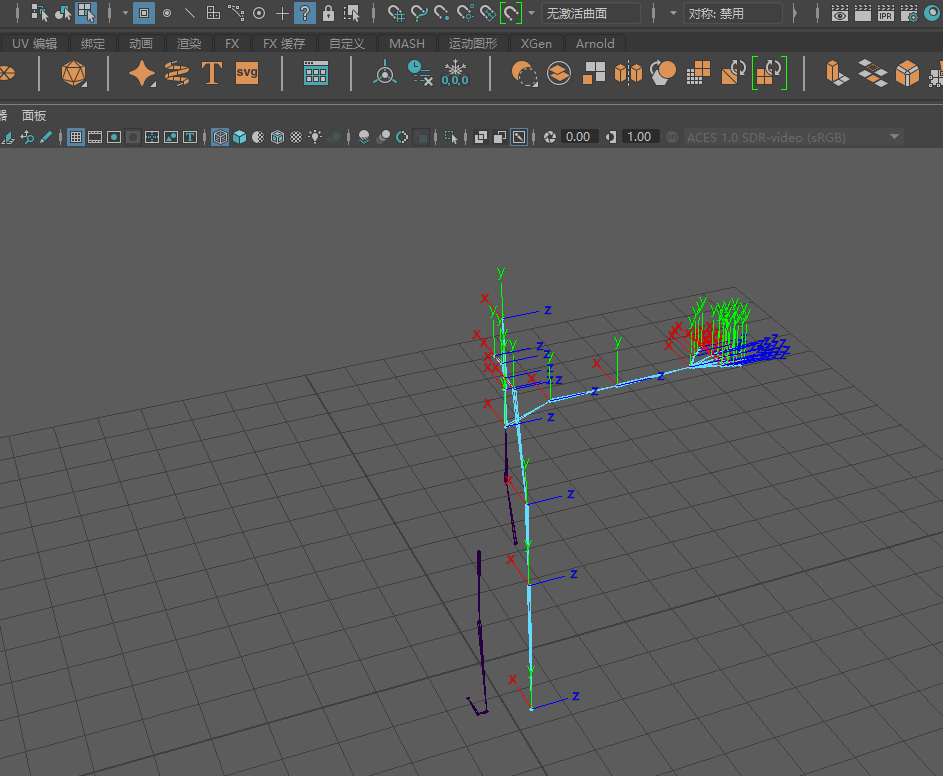943x776 pixels.
Task: Enable snap to grids magnet
Action: coord(396,13)
